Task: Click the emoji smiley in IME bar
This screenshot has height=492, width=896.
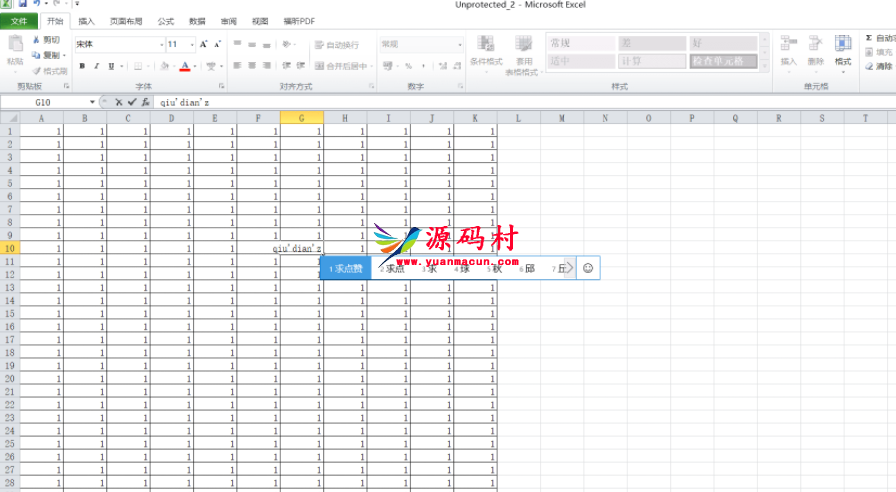Action: coord(588,268)
